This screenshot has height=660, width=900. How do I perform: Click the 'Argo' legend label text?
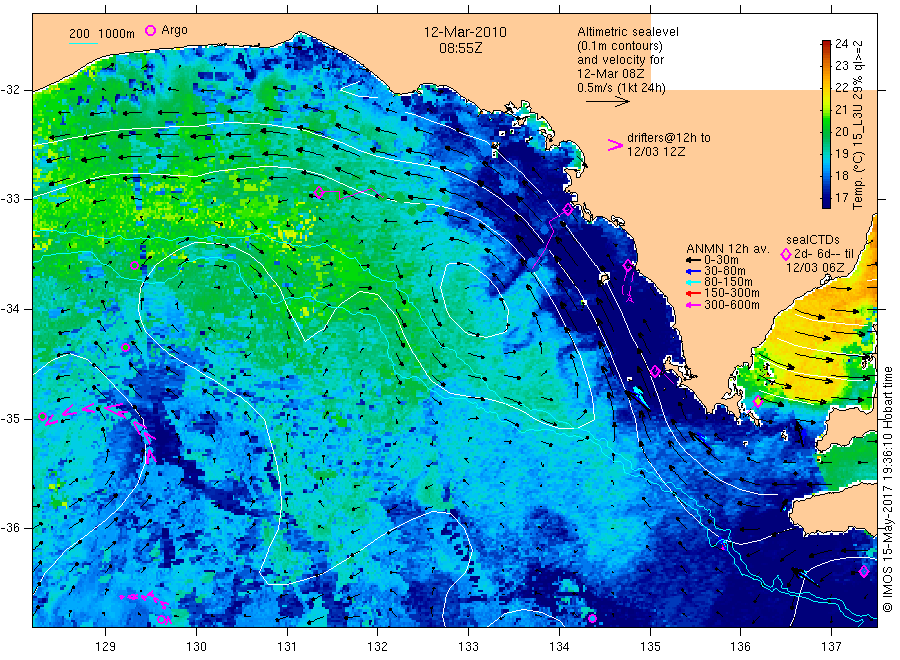[174, 30]
